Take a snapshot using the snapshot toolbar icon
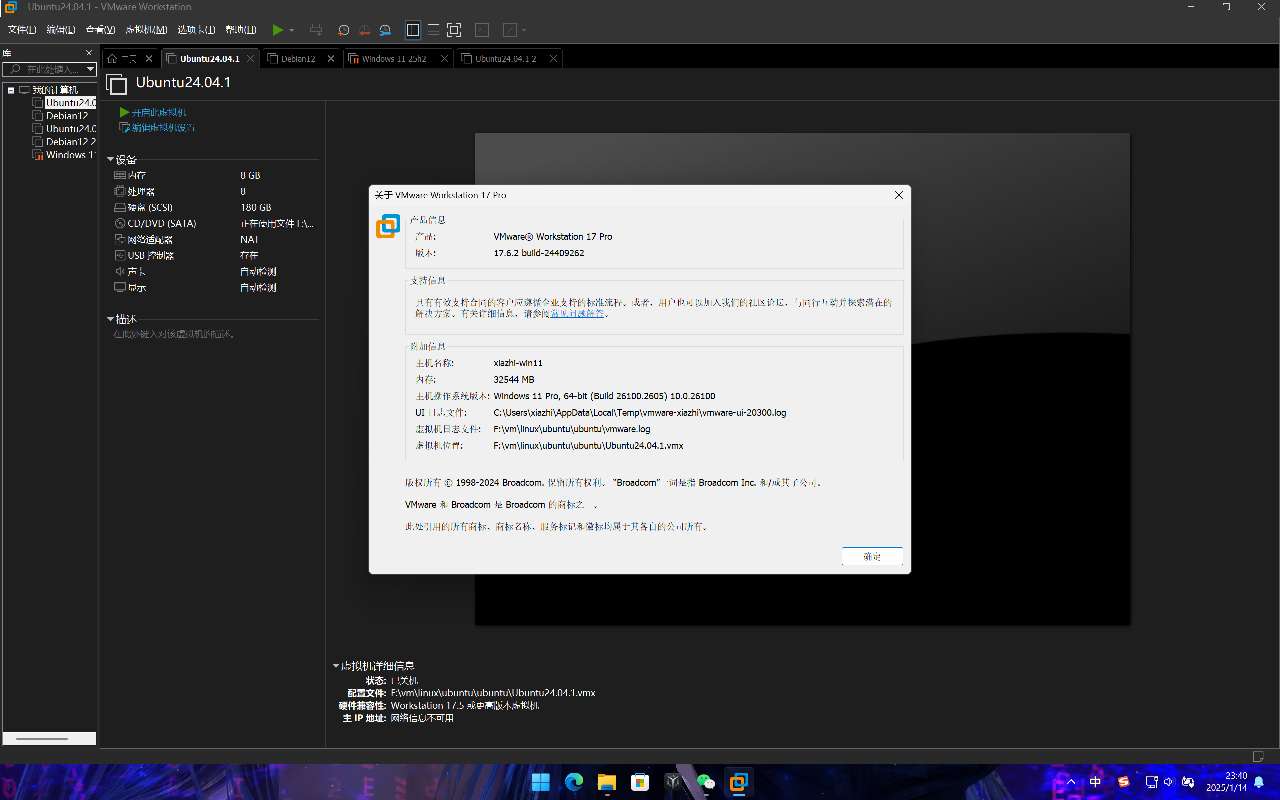1280x800 pixels. tap(344, 30)
